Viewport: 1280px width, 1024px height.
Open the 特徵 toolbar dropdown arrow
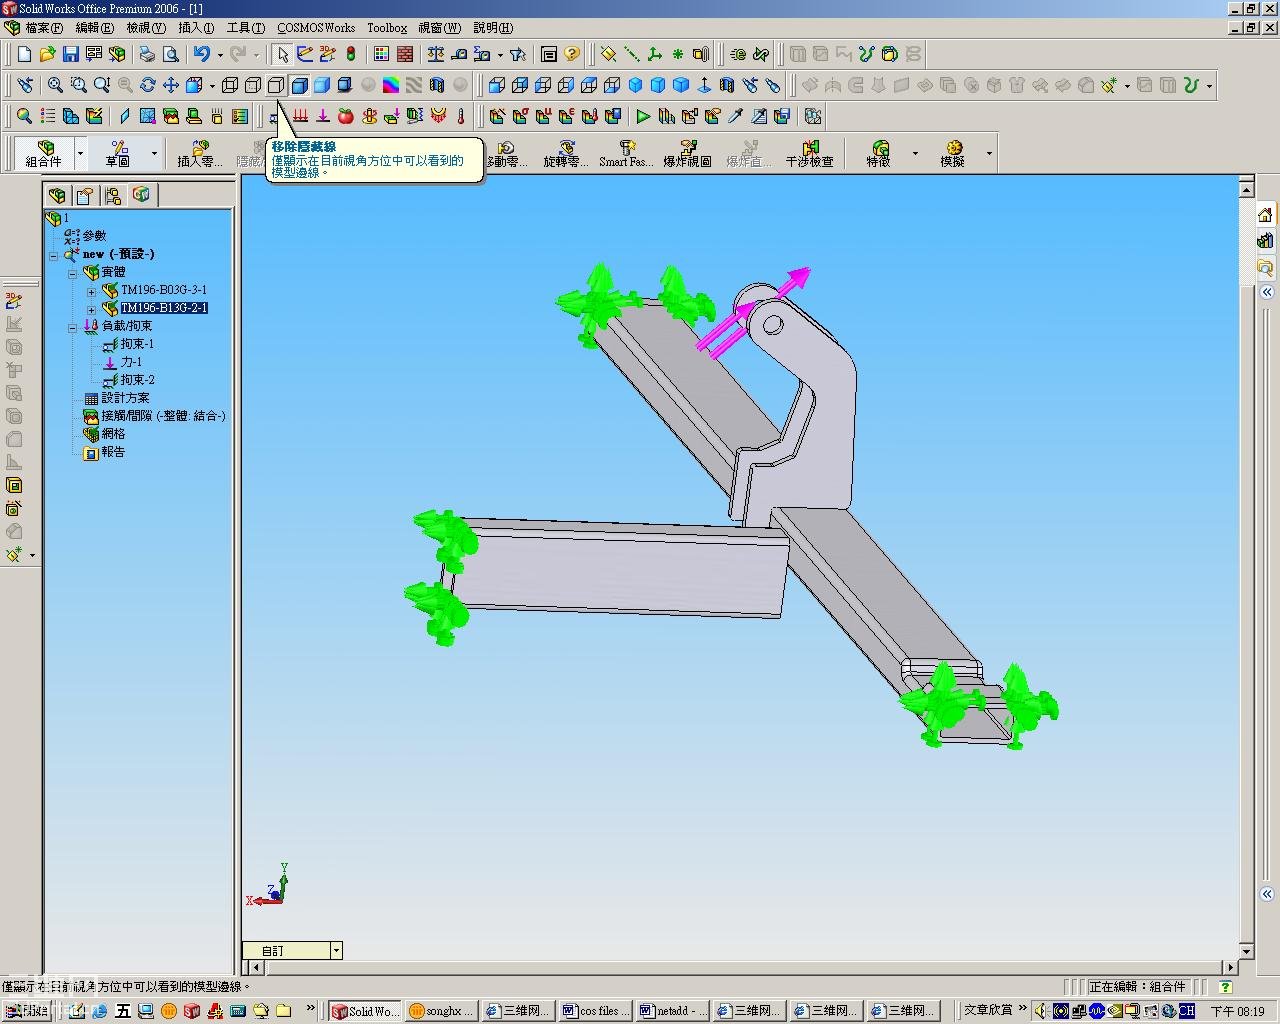[x=915, y=153]
